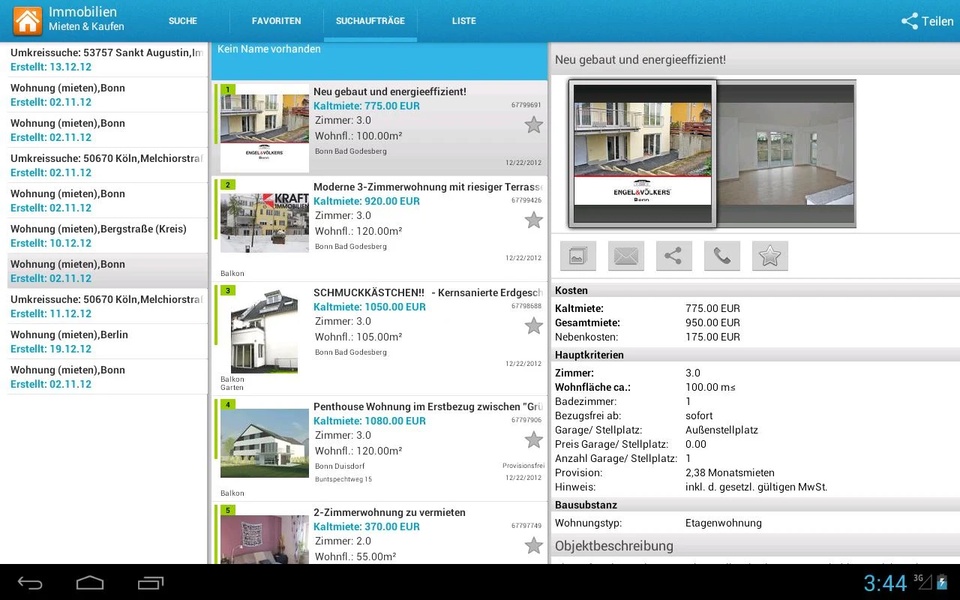Call the agent with the phone icon
Screen dimensions: 960x600
coord(722,255)
